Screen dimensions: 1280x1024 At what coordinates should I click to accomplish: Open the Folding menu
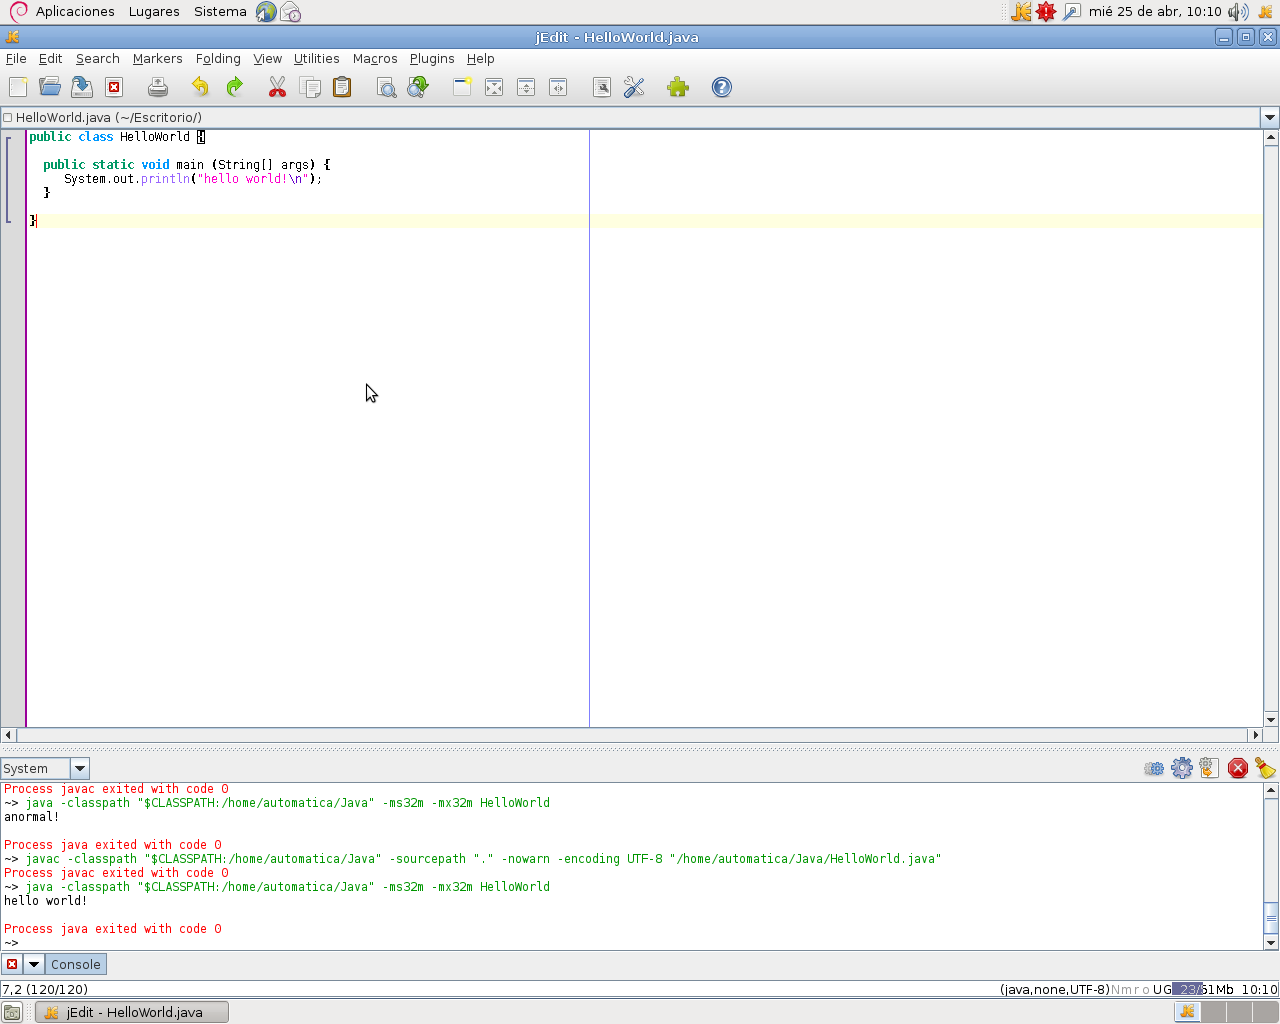(218, 59)
